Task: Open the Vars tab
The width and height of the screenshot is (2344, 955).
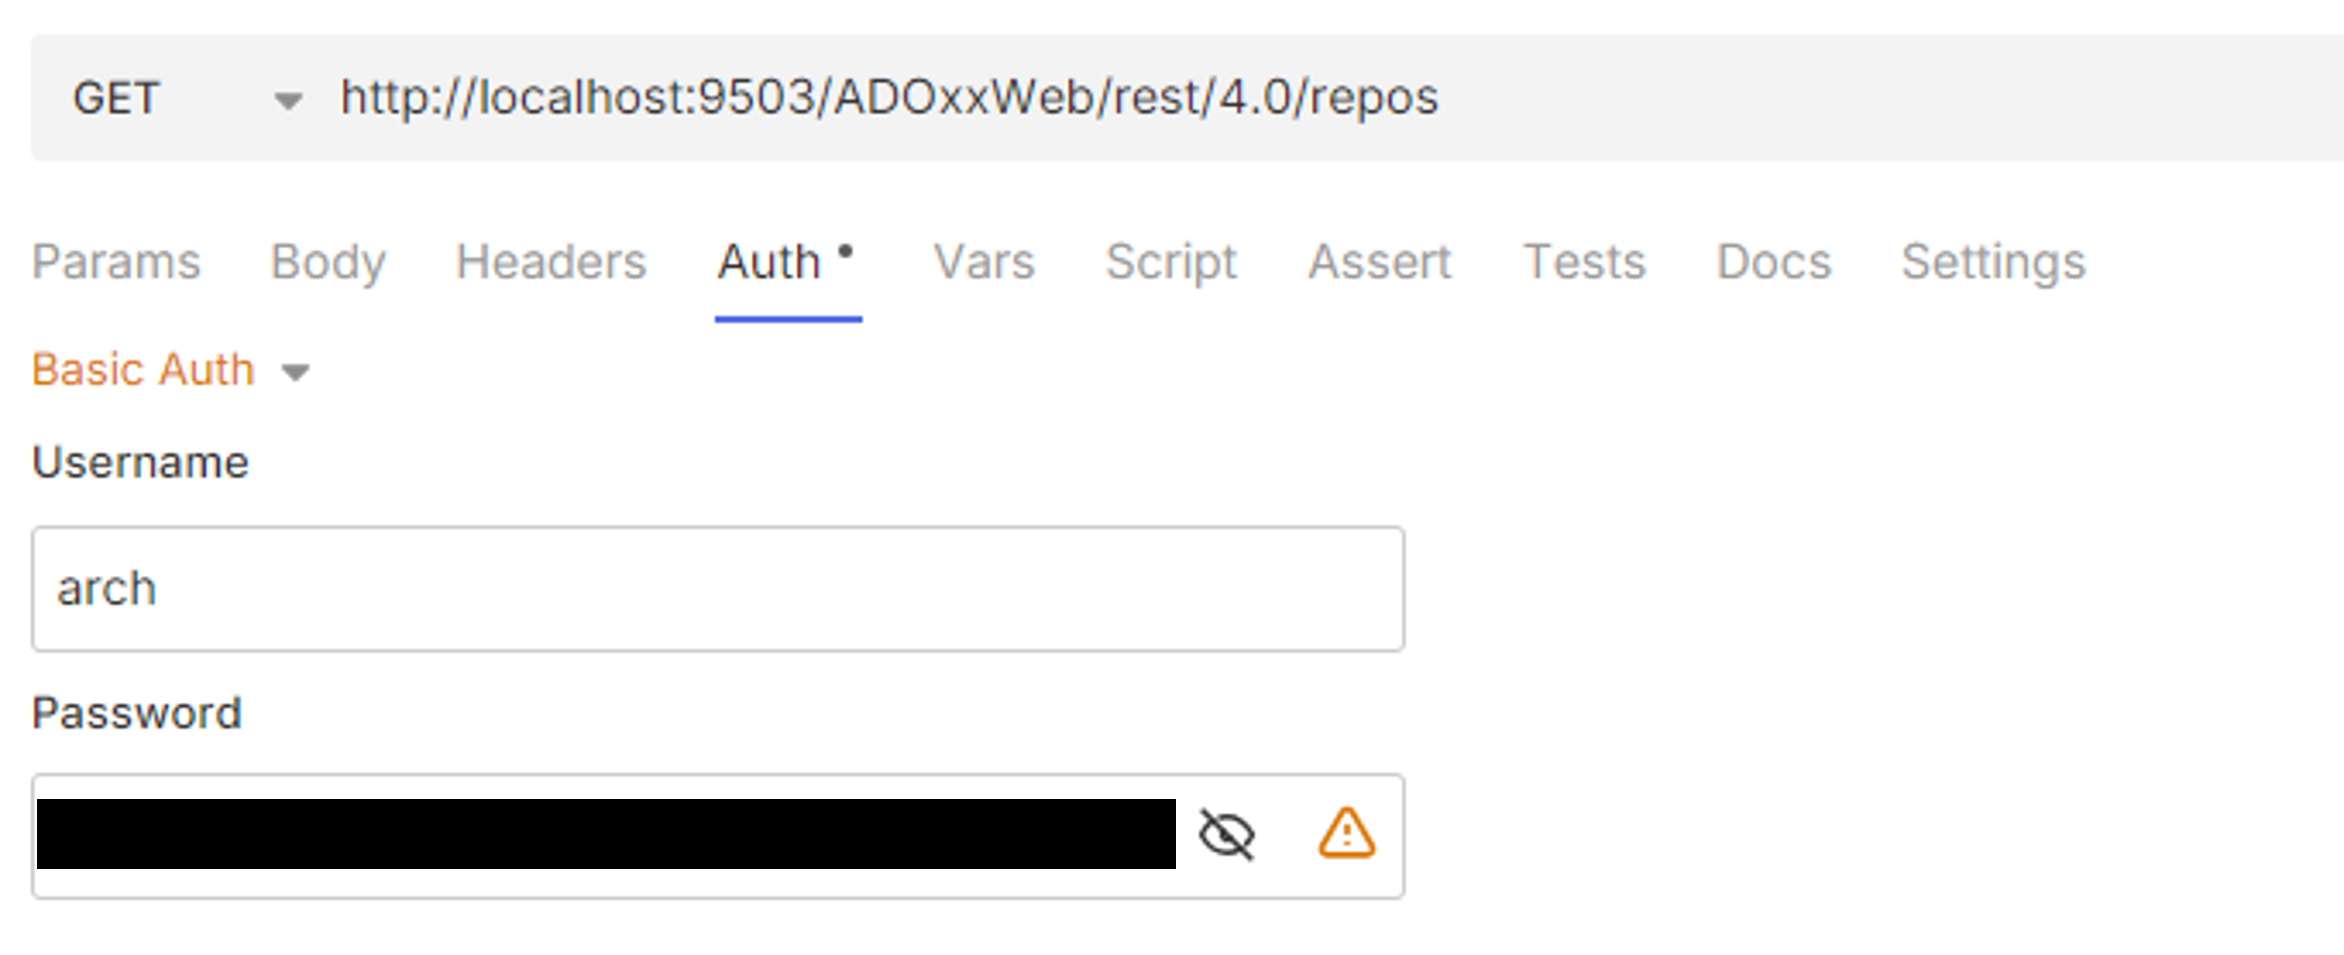Action: [x=984, y=262]
